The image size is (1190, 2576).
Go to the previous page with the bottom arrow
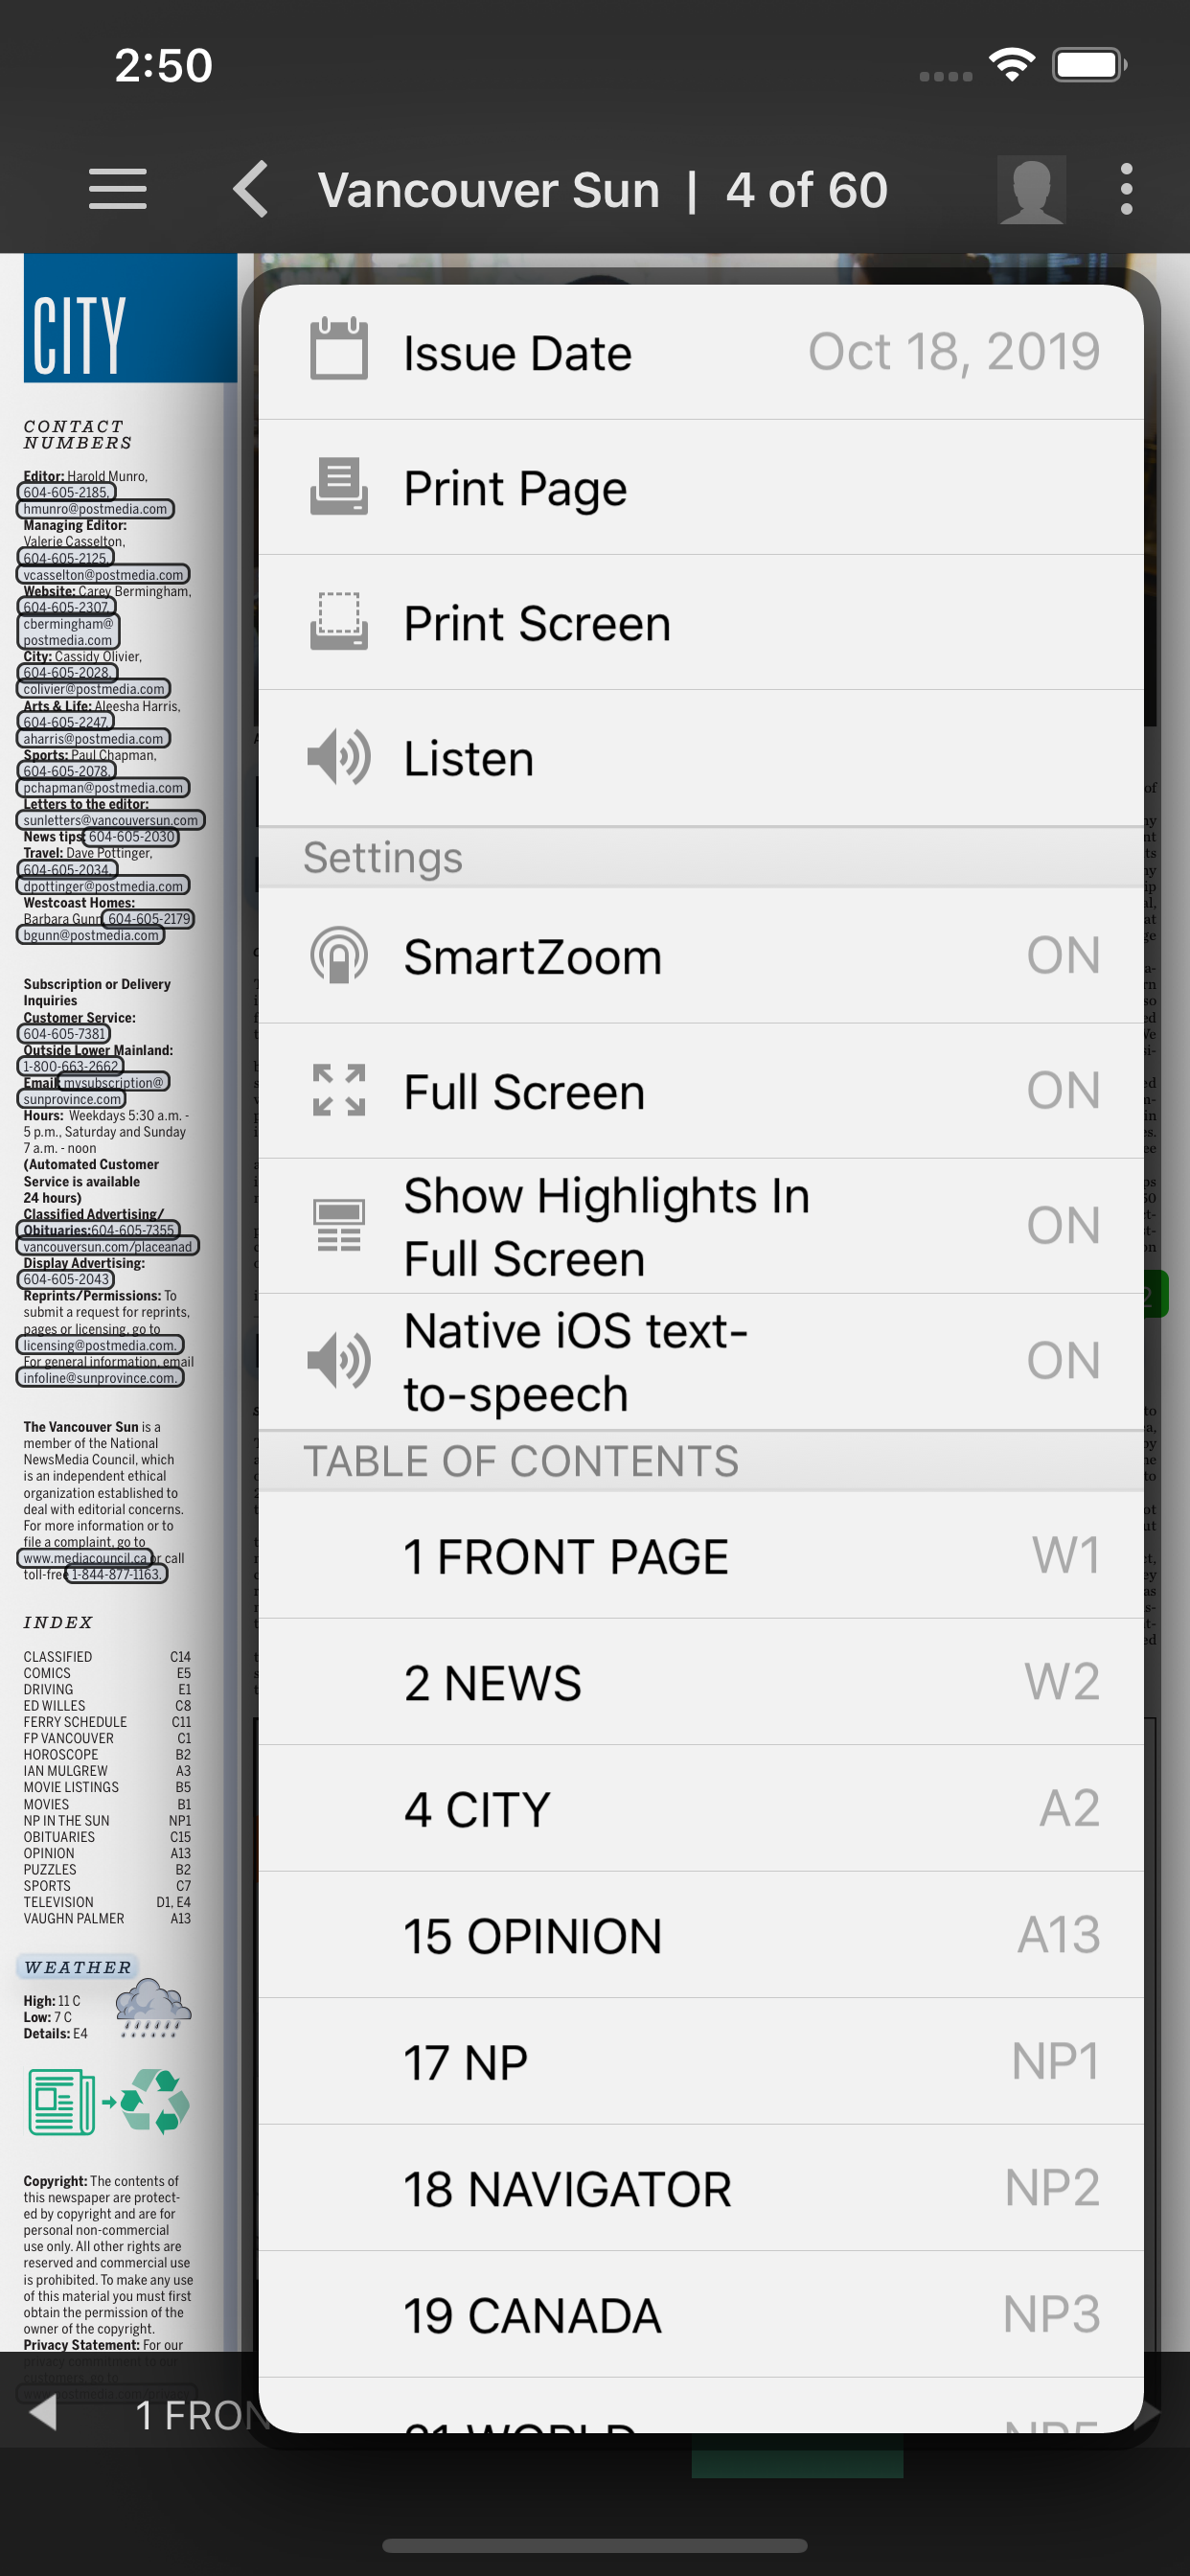click(x=42, y=2412)
